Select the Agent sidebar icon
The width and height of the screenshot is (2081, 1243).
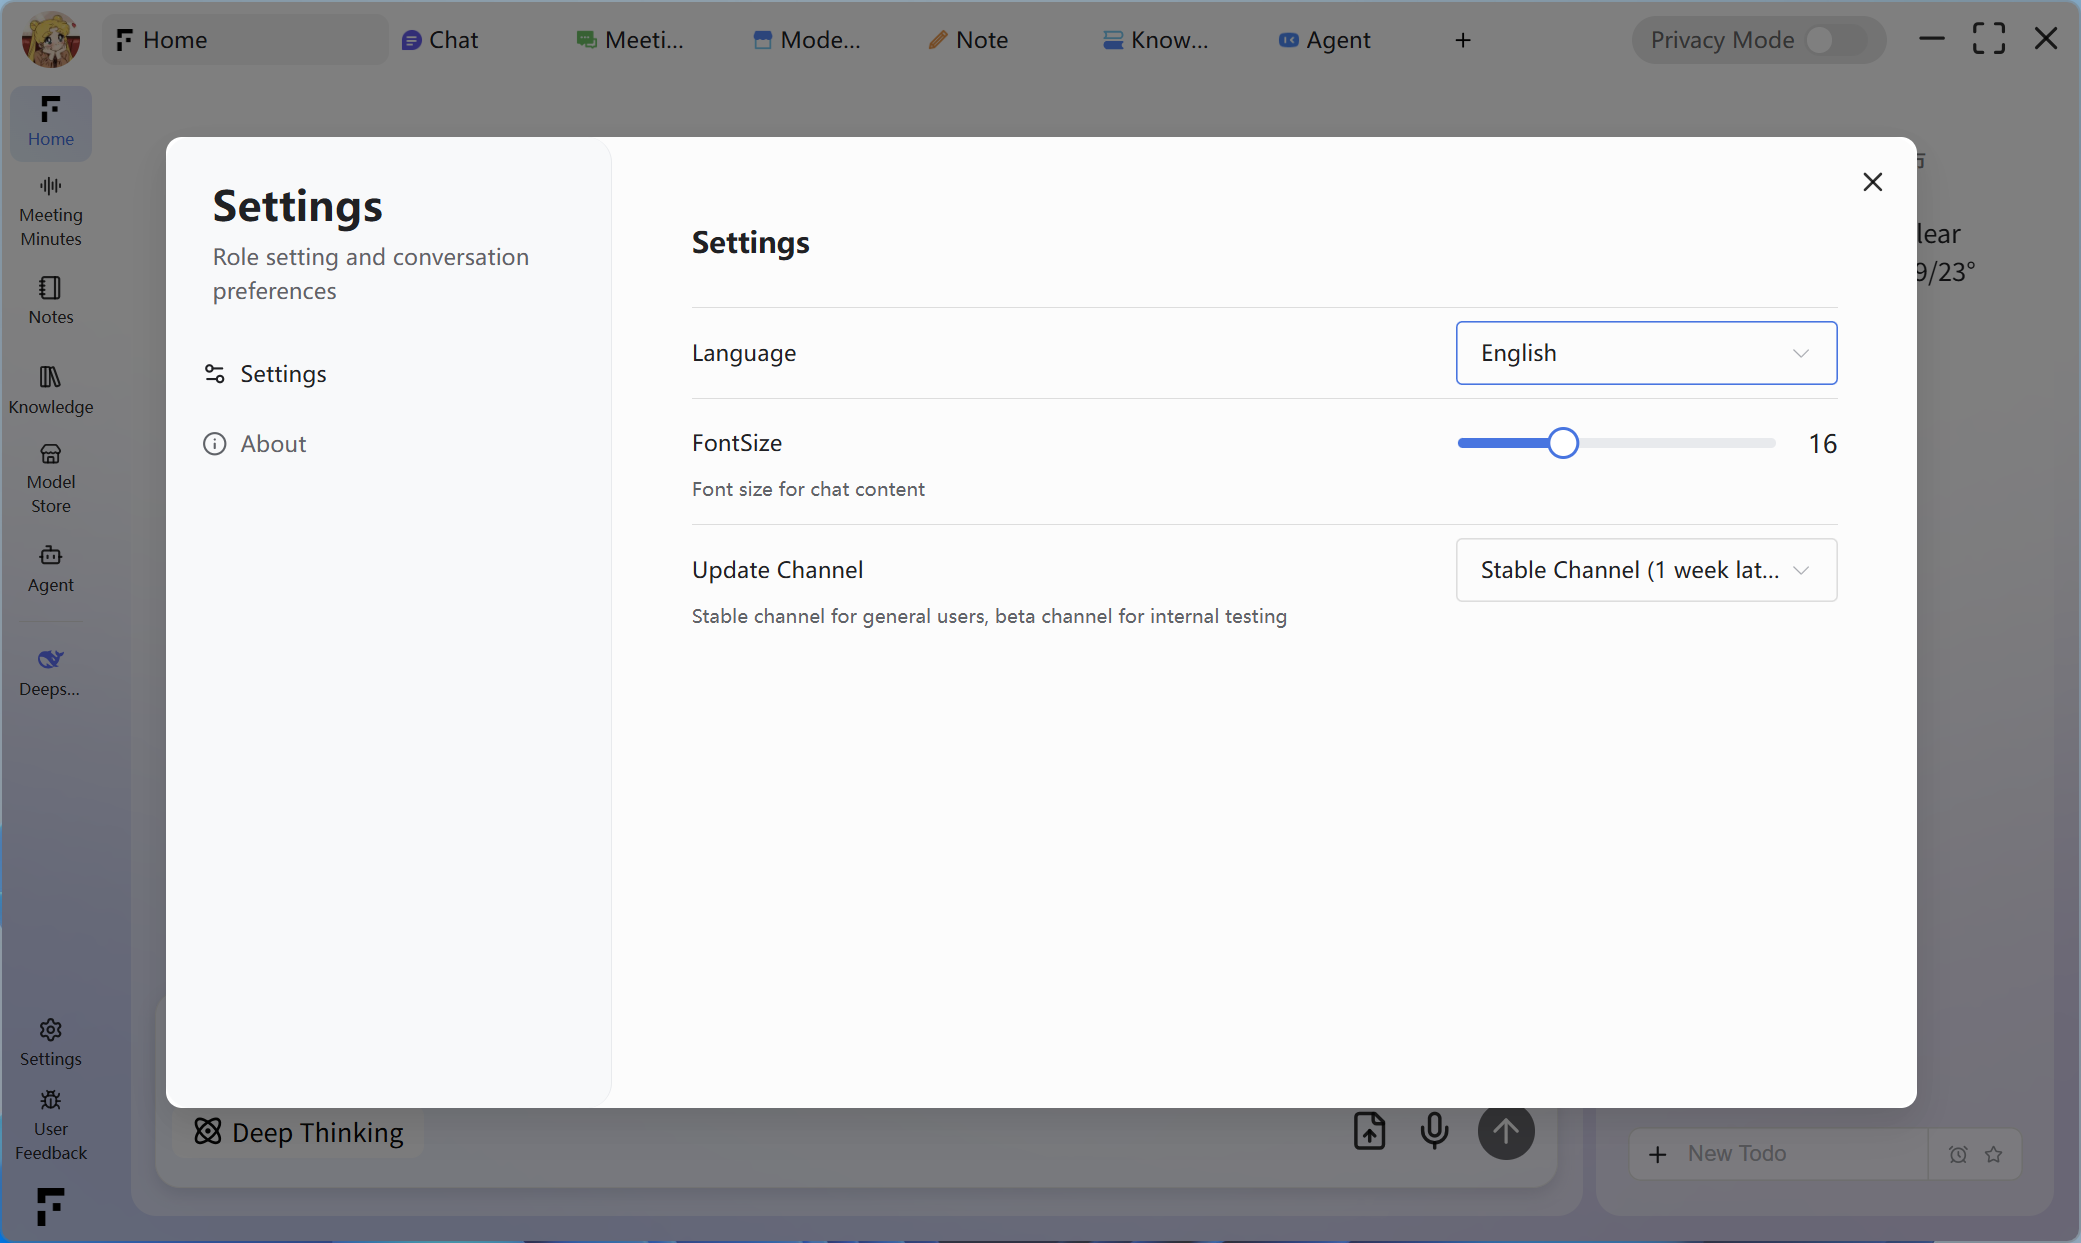pyautogui.click(x=50, y=568)
